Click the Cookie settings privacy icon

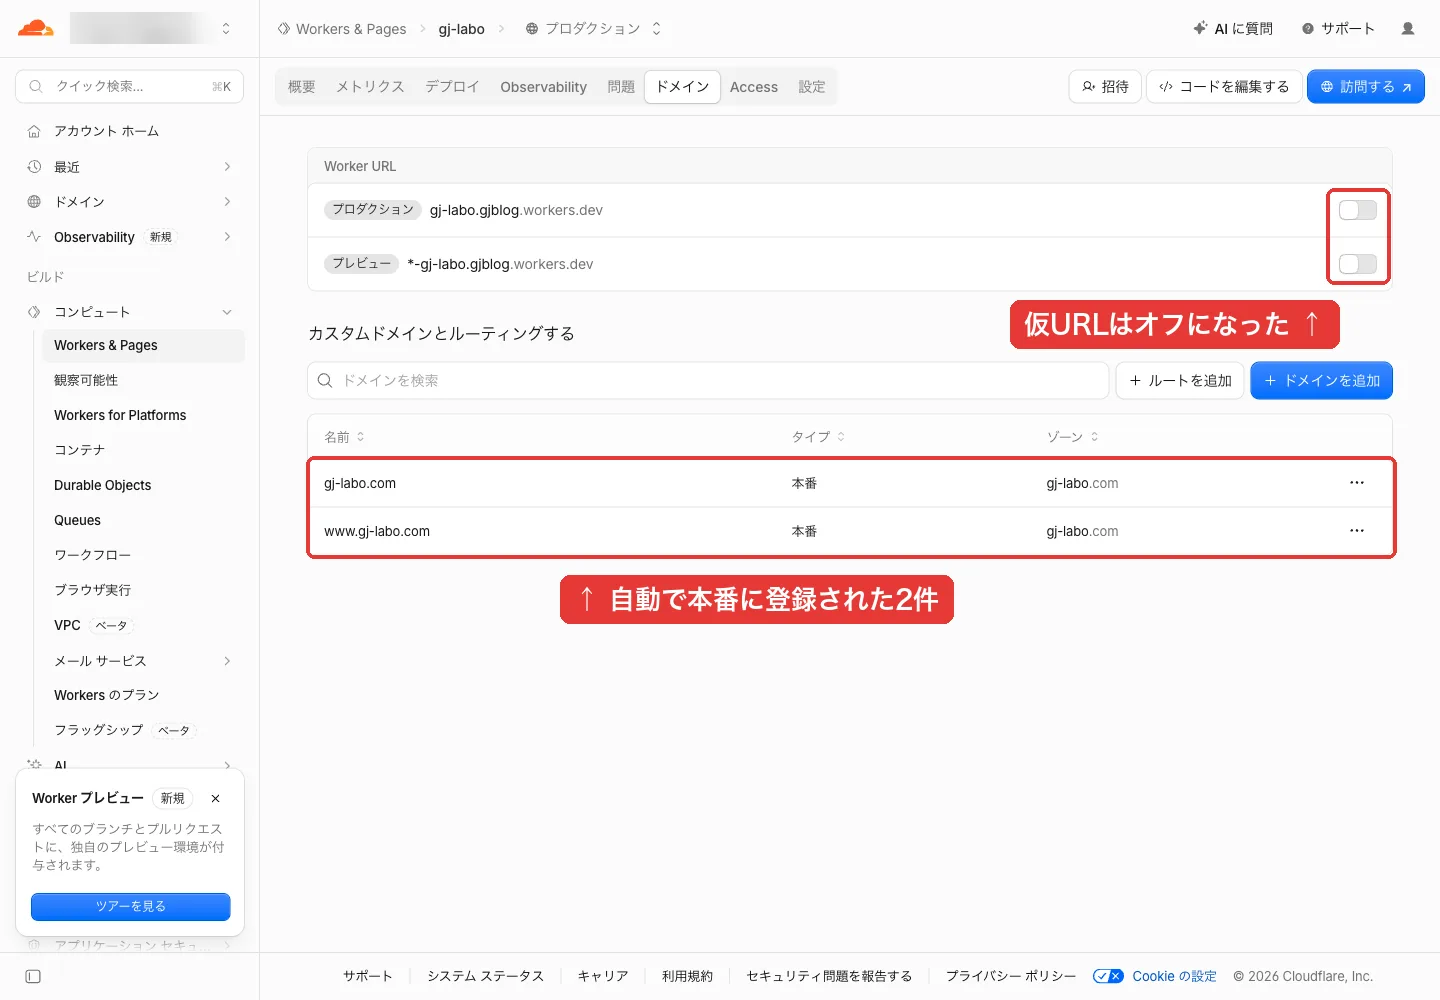pyautogui.click(x=1108, y=976)
